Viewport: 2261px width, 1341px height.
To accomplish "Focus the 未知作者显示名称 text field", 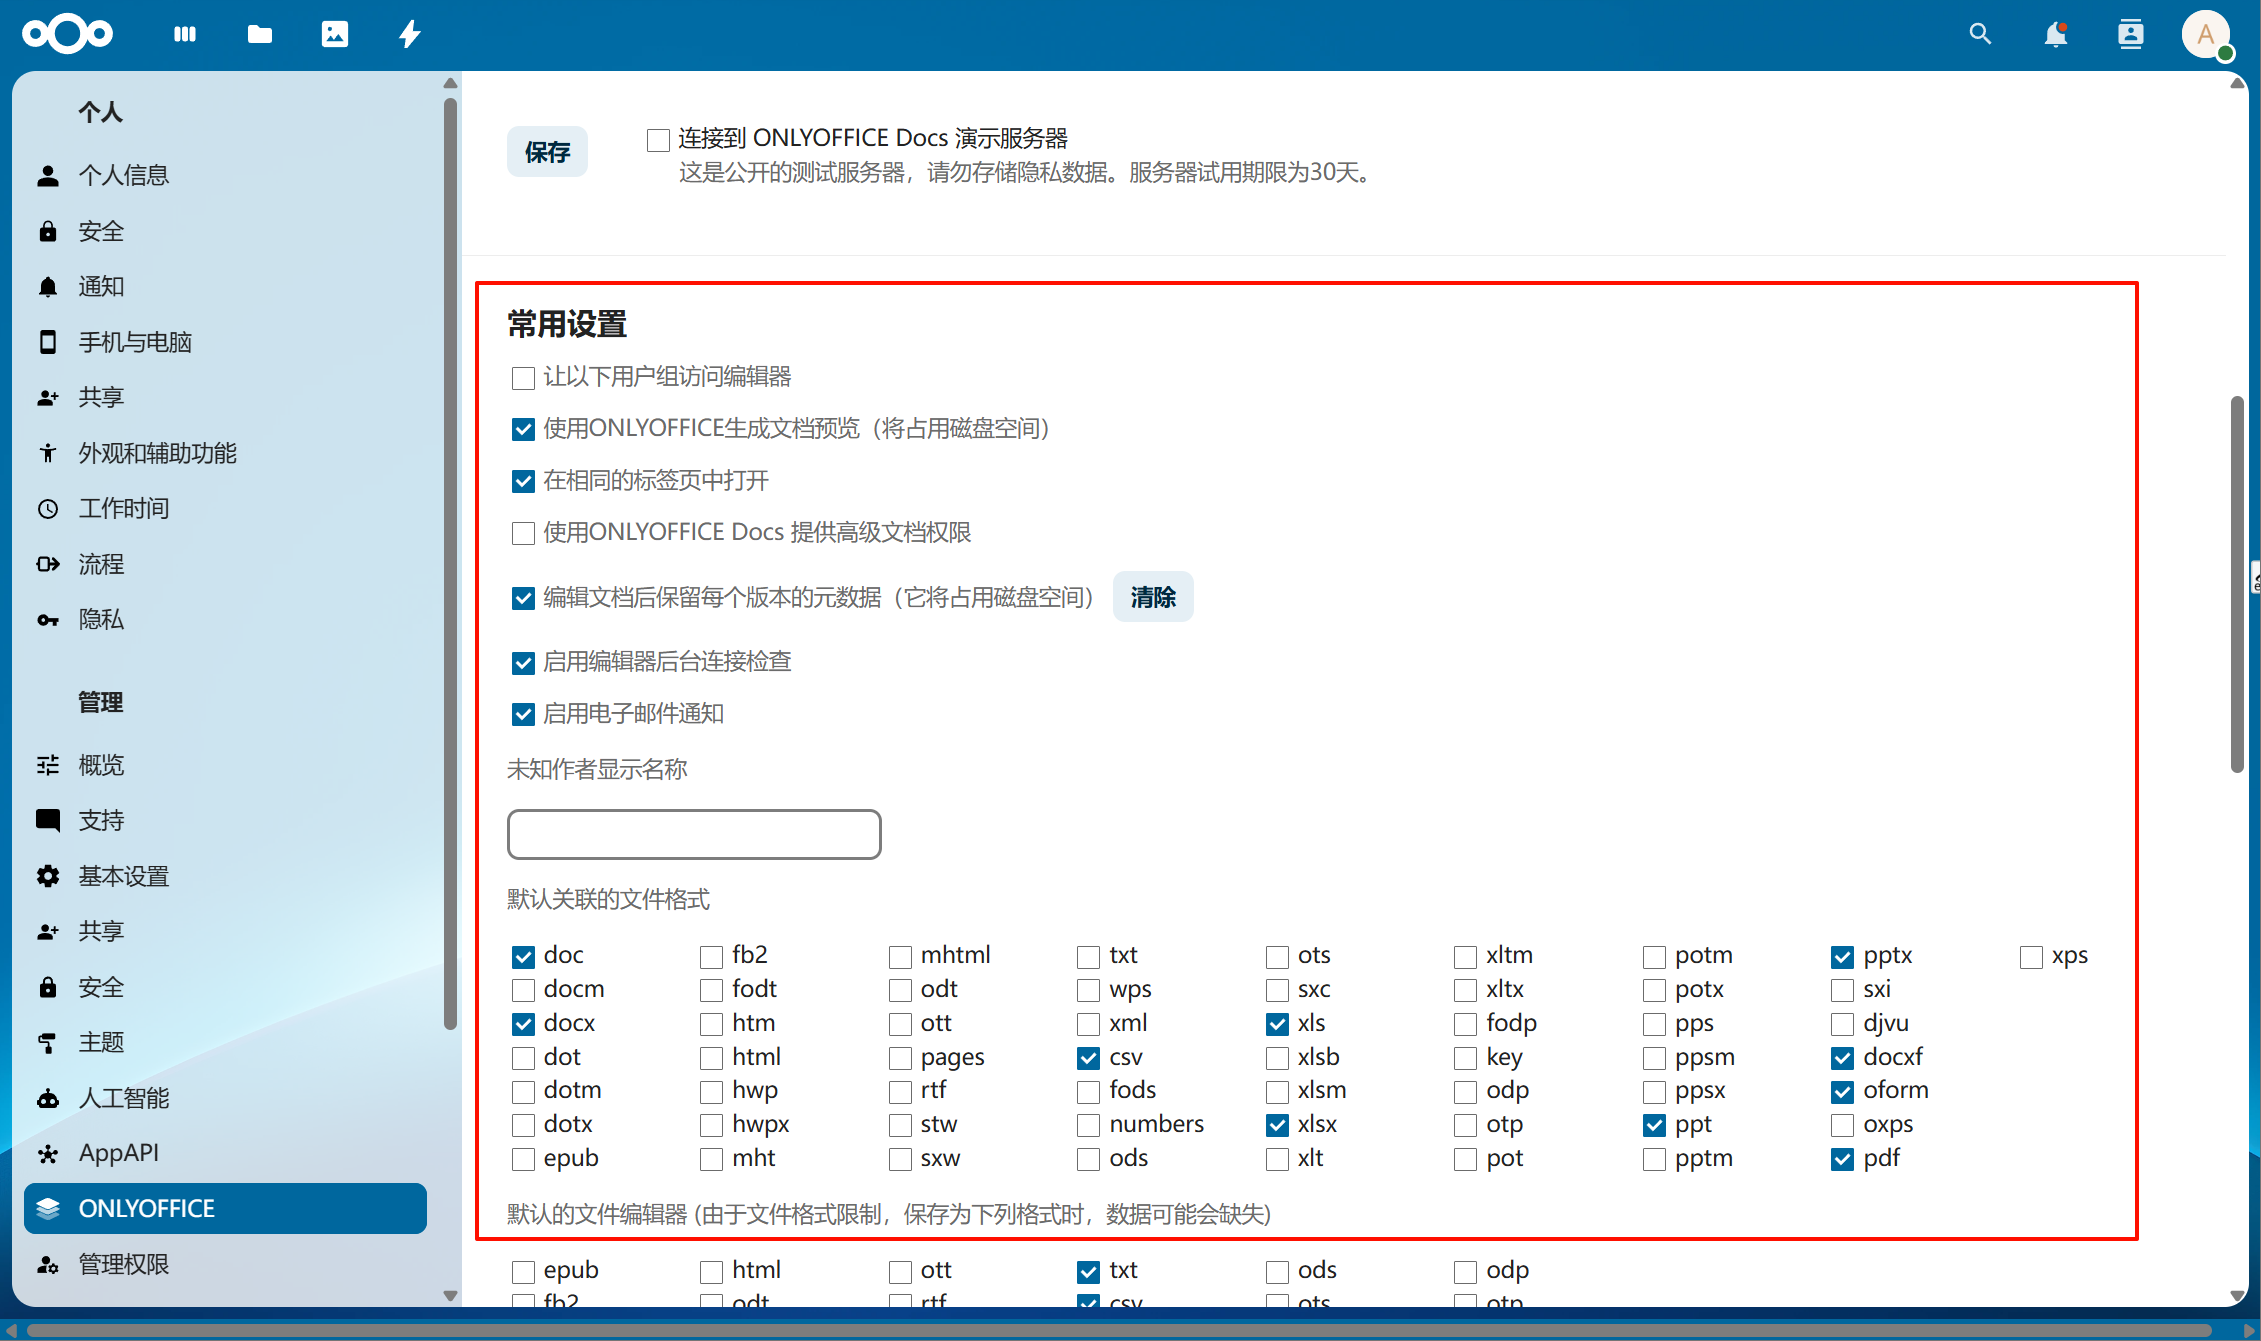I will click(x=694, y=834).
